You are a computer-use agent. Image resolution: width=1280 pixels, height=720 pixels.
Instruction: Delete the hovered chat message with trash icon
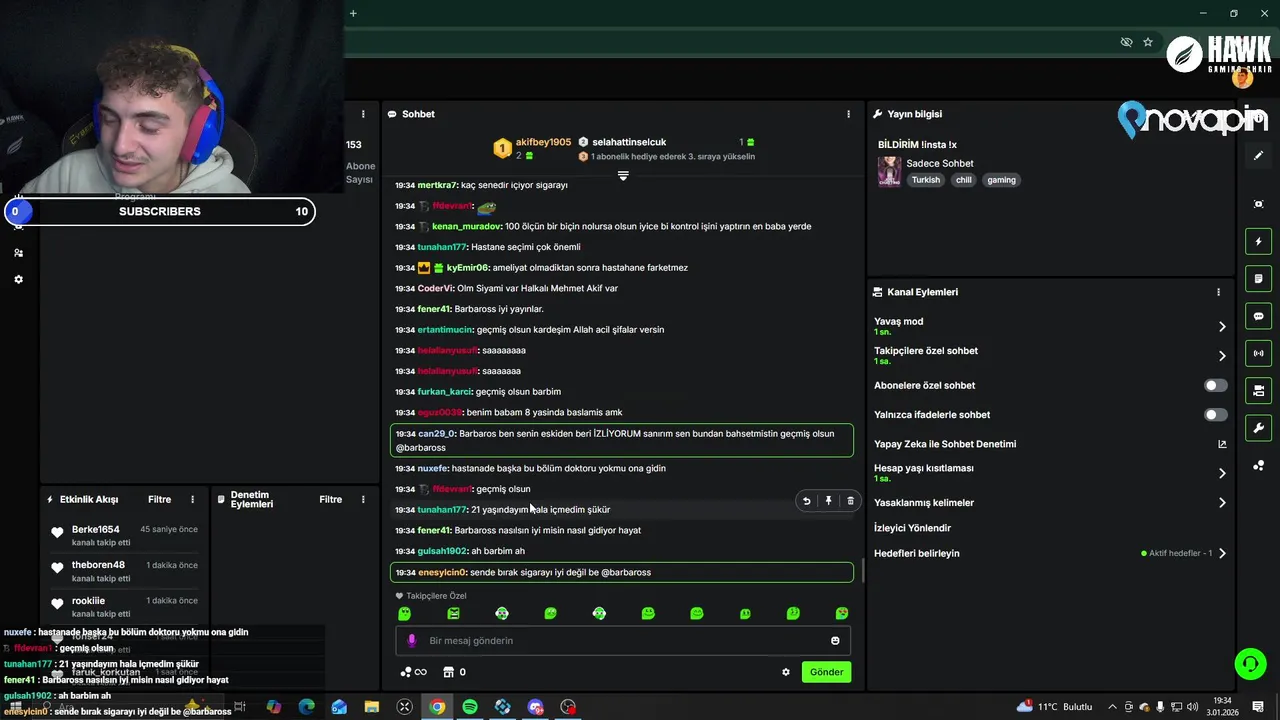tap(850, 501)
